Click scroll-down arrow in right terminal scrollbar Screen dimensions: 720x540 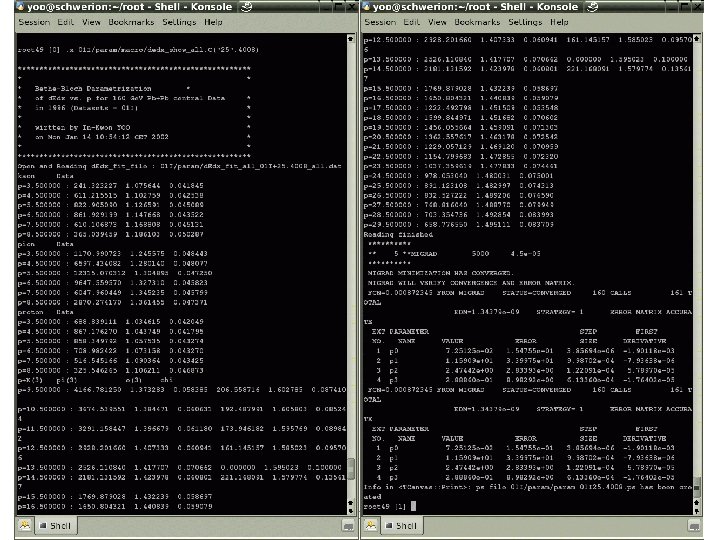pyautogui.click(x=697, y=511)
